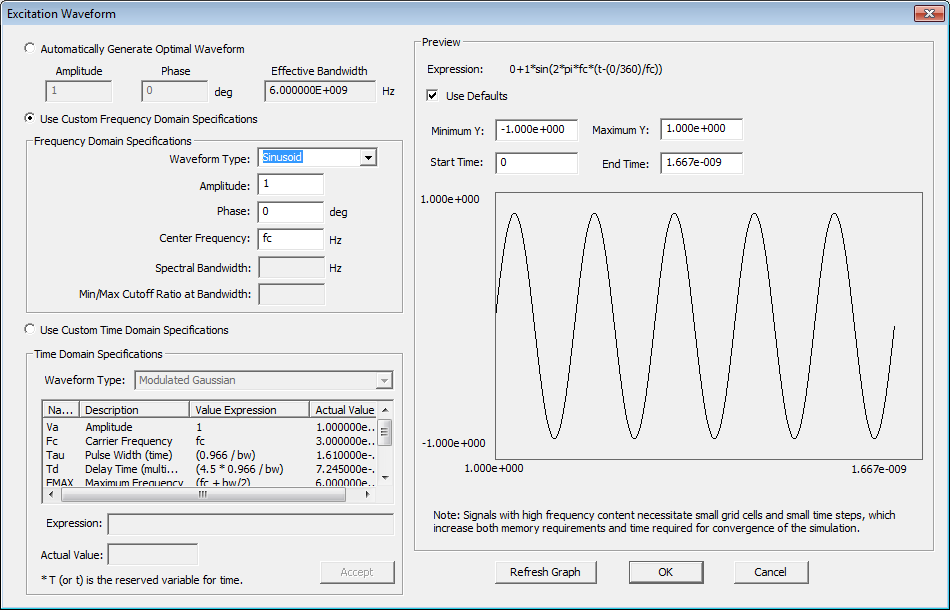Image resolution: width=950 pixels, height=610 pixels.
Task: Select Use Custom Time Domain Specifications option
Action: 29,330
